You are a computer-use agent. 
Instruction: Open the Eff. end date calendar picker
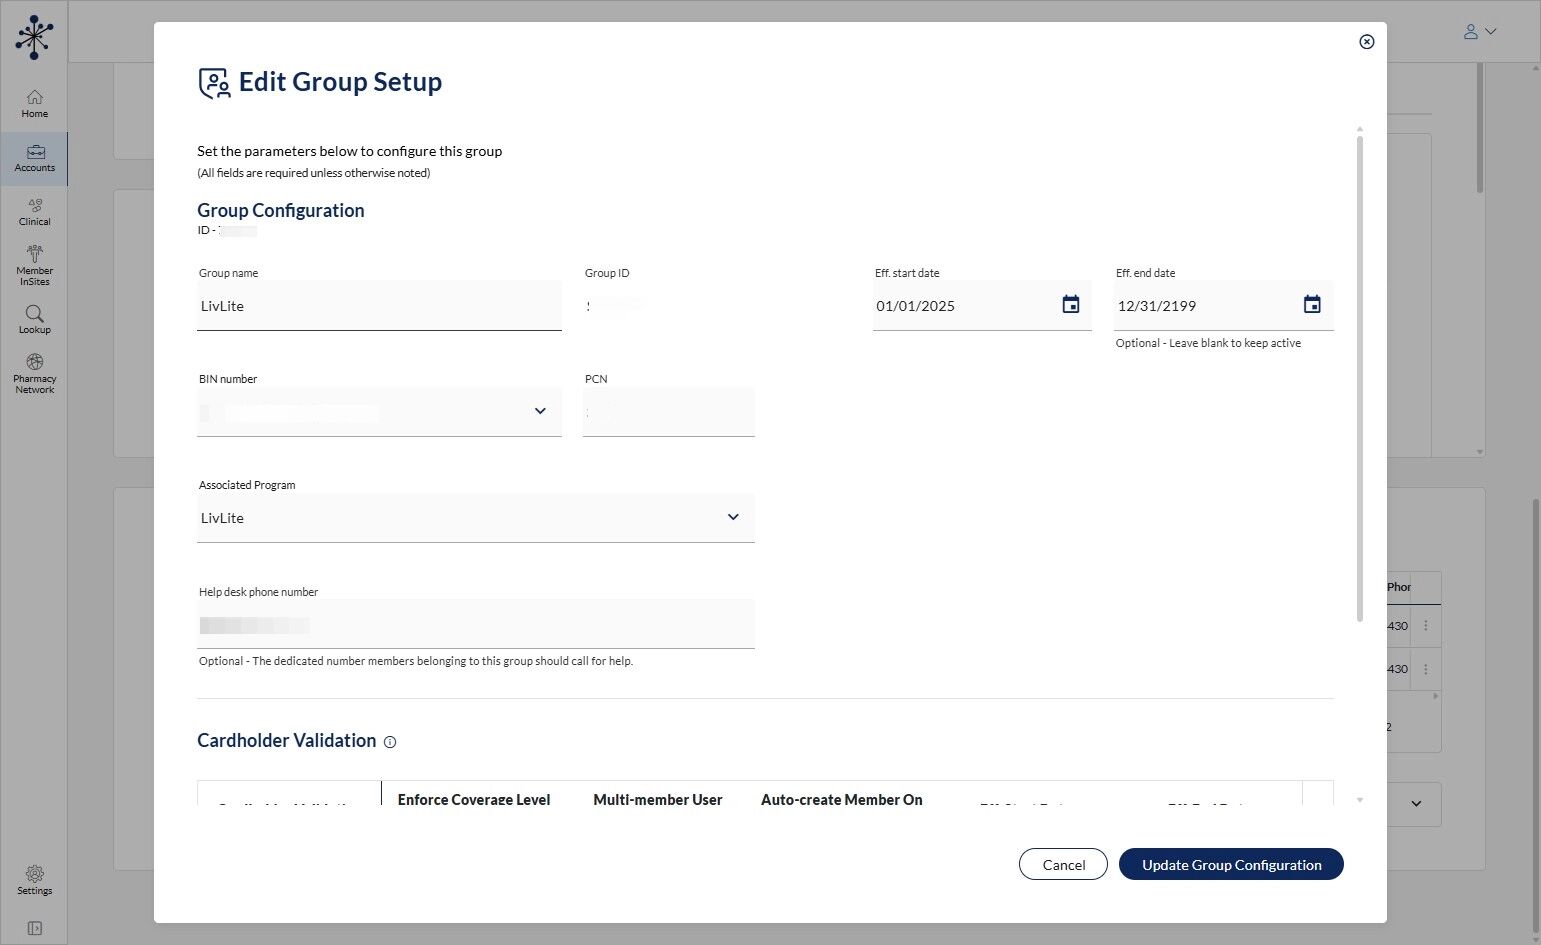click(x=1312, y=305)
